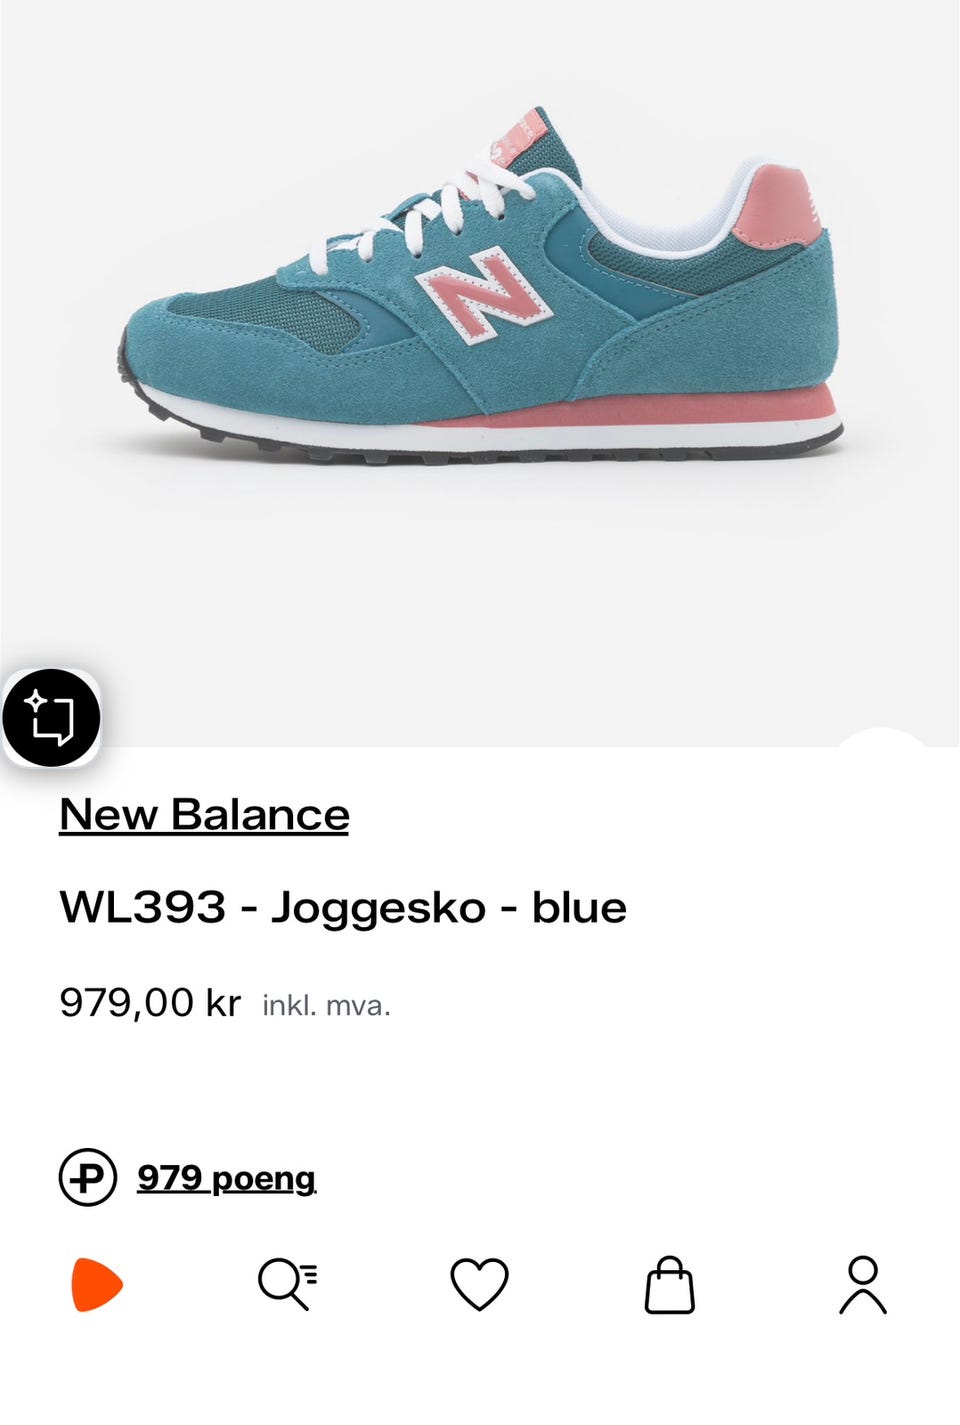960x1425 pixels.
Task: Open the Zalando home tab
Action: point(97,1285)
